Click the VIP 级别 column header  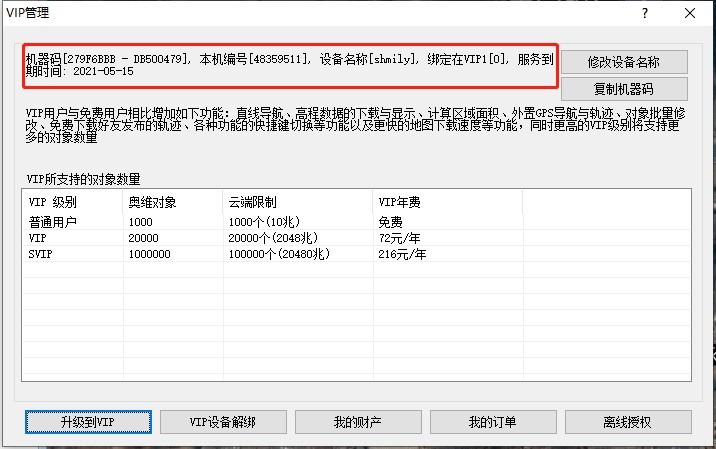(x=74, y=202)
